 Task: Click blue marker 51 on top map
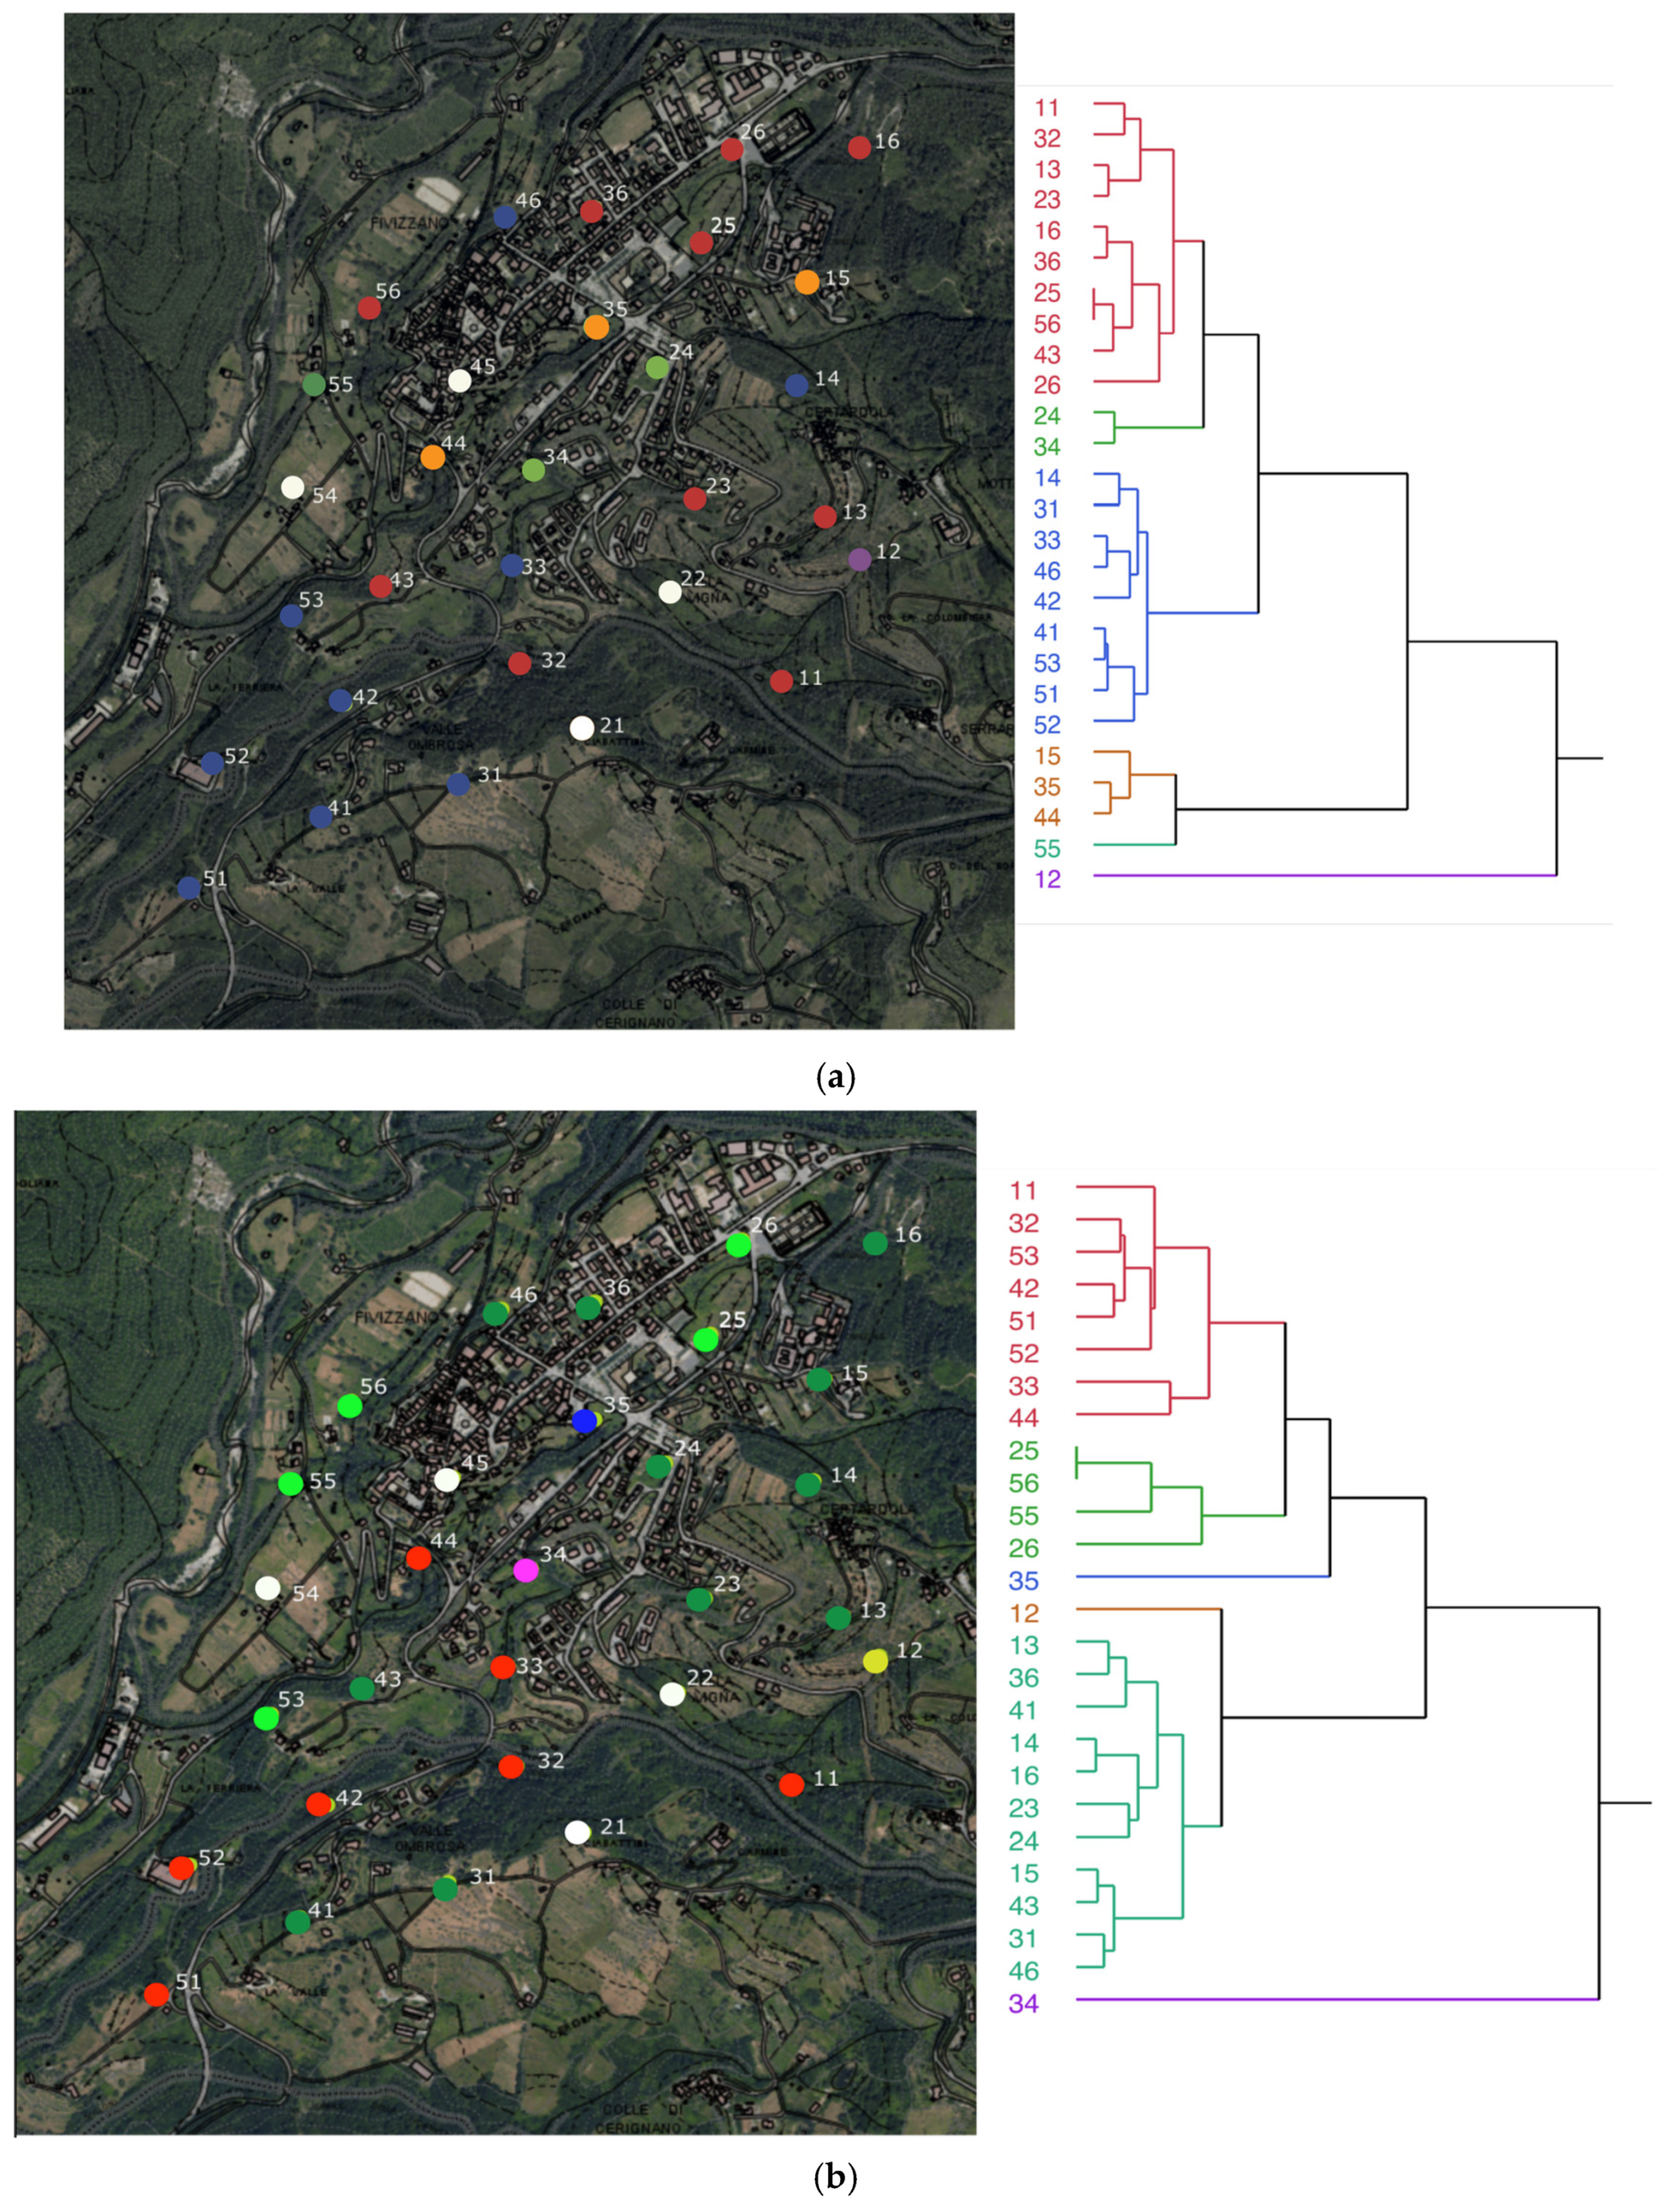(189, 887)
